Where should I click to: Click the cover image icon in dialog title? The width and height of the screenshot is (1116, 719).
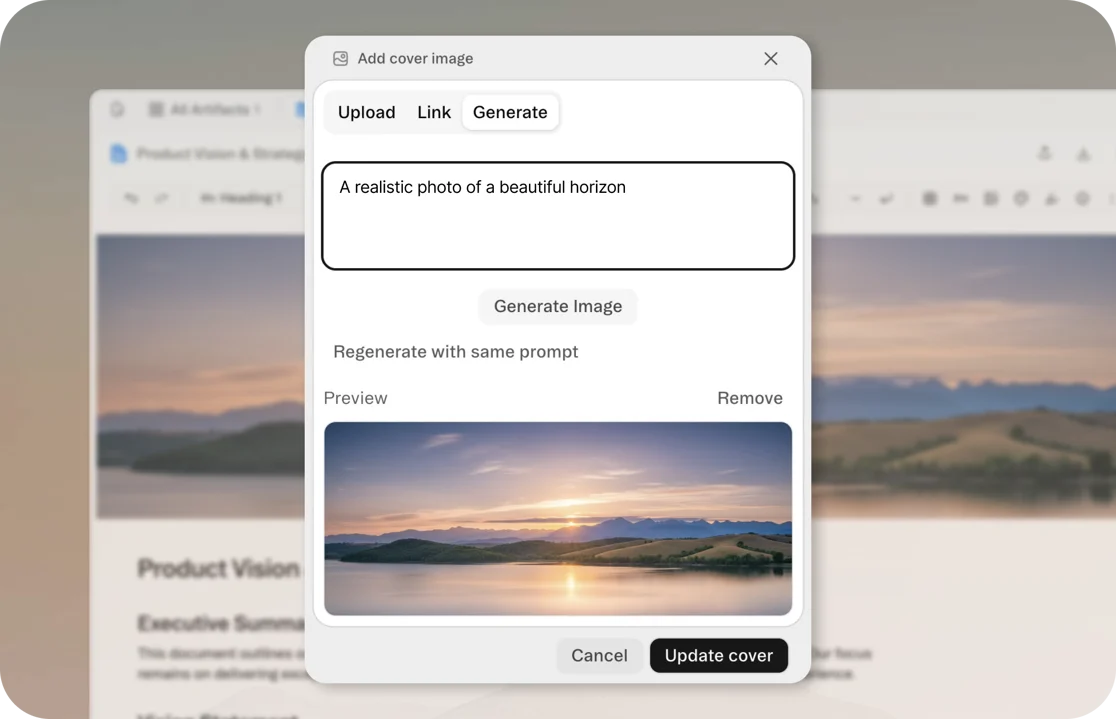coord(340,59)
